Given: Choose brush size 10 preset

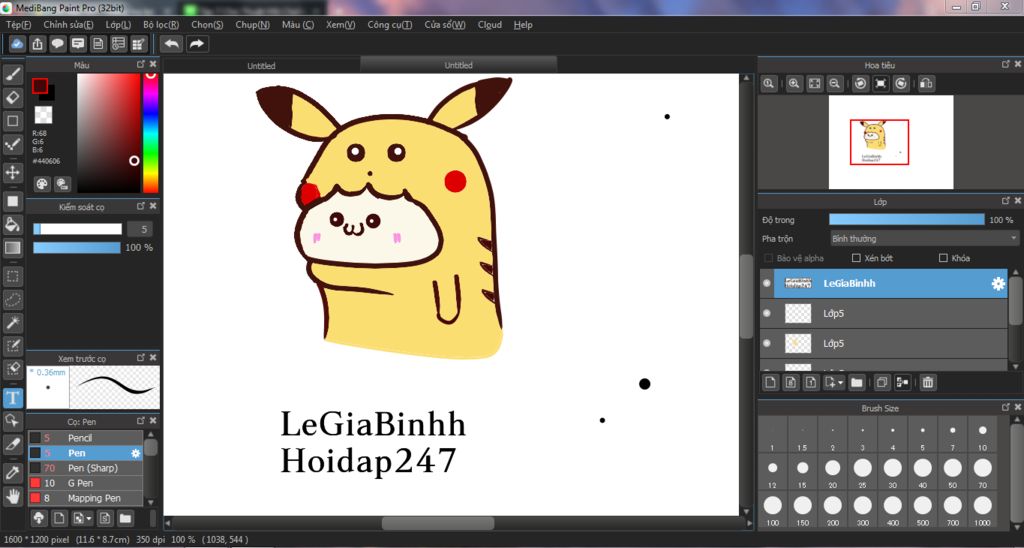Looking at the screenshot, I should tap(982, 436).
